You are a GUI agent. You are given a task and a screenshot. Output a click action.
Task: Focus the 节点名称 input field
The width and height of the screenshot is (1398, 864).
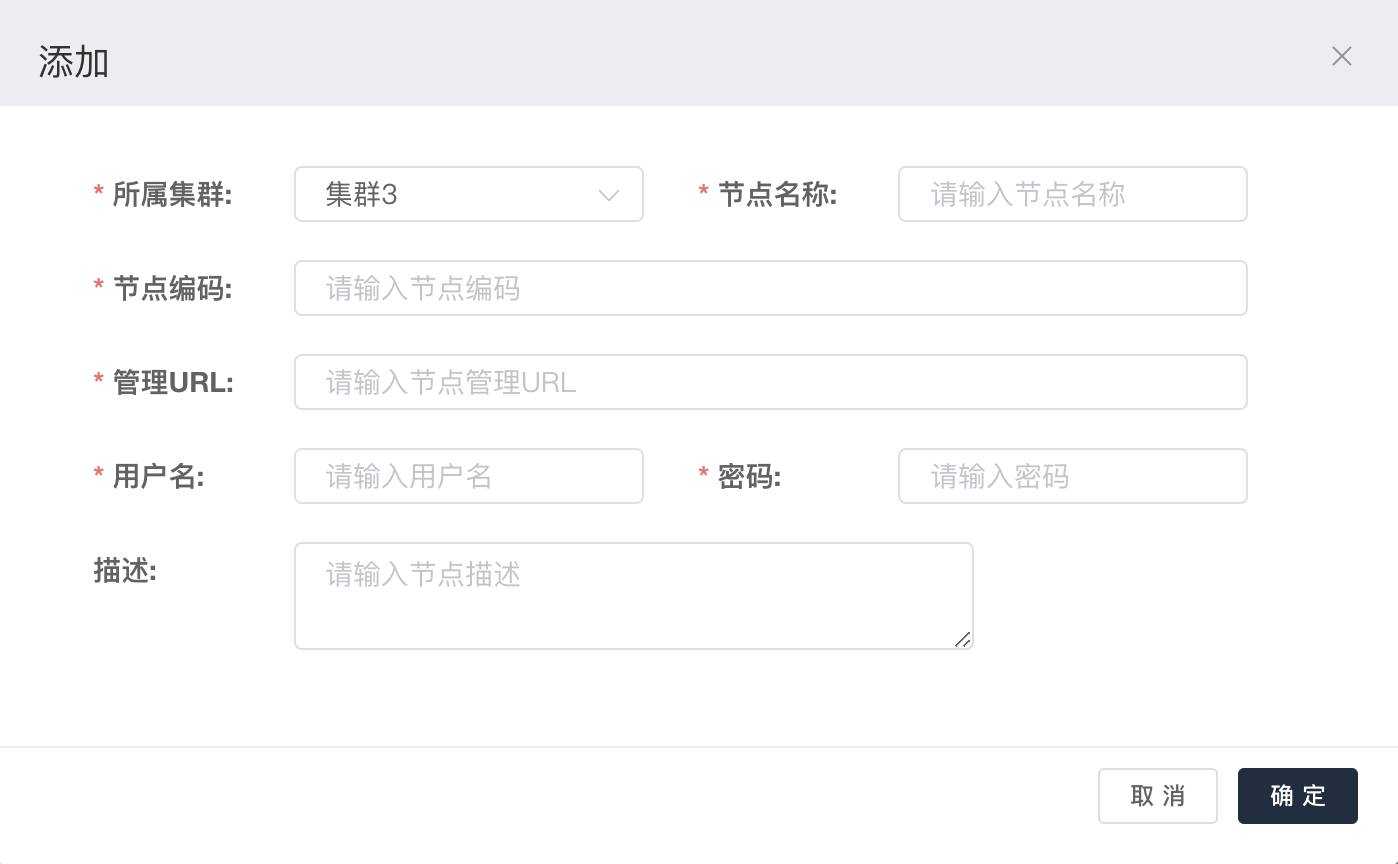coord(1072,194)
